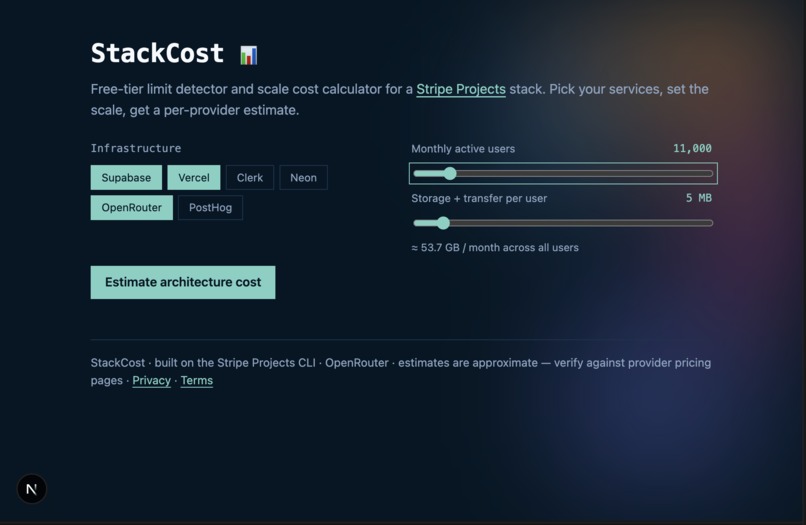Toggle off the Vercel service chip
Viewport: 806px width, 525px height.
194,177
